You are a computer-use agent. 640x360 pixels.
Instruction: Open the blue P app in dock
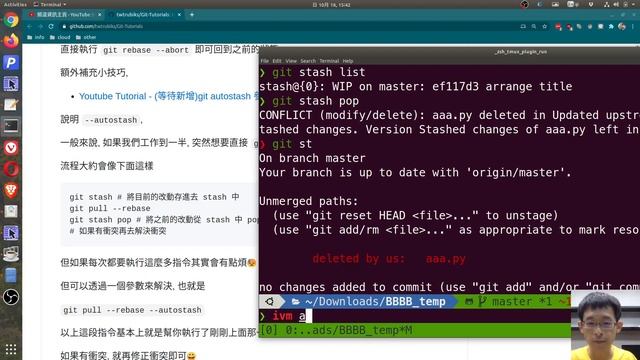point(11,62)
